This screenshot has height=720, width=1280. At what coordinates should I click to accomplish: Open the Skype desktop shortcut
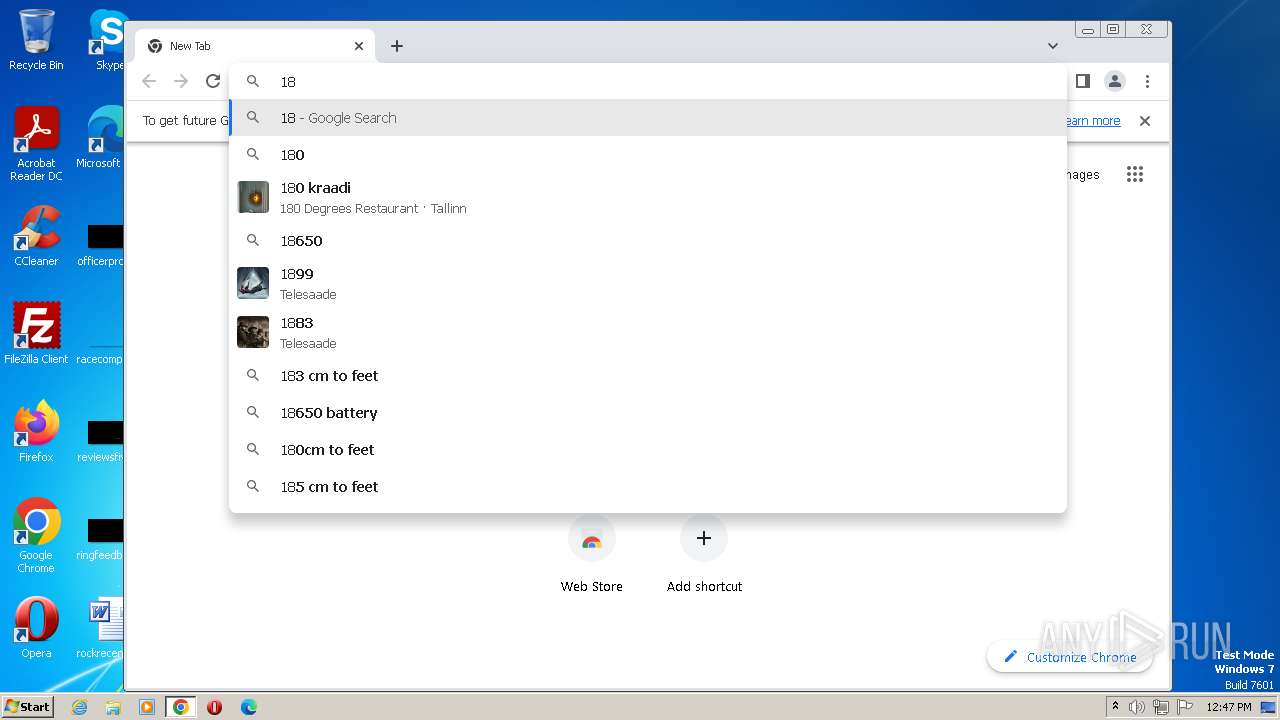[x=109, y=40]
